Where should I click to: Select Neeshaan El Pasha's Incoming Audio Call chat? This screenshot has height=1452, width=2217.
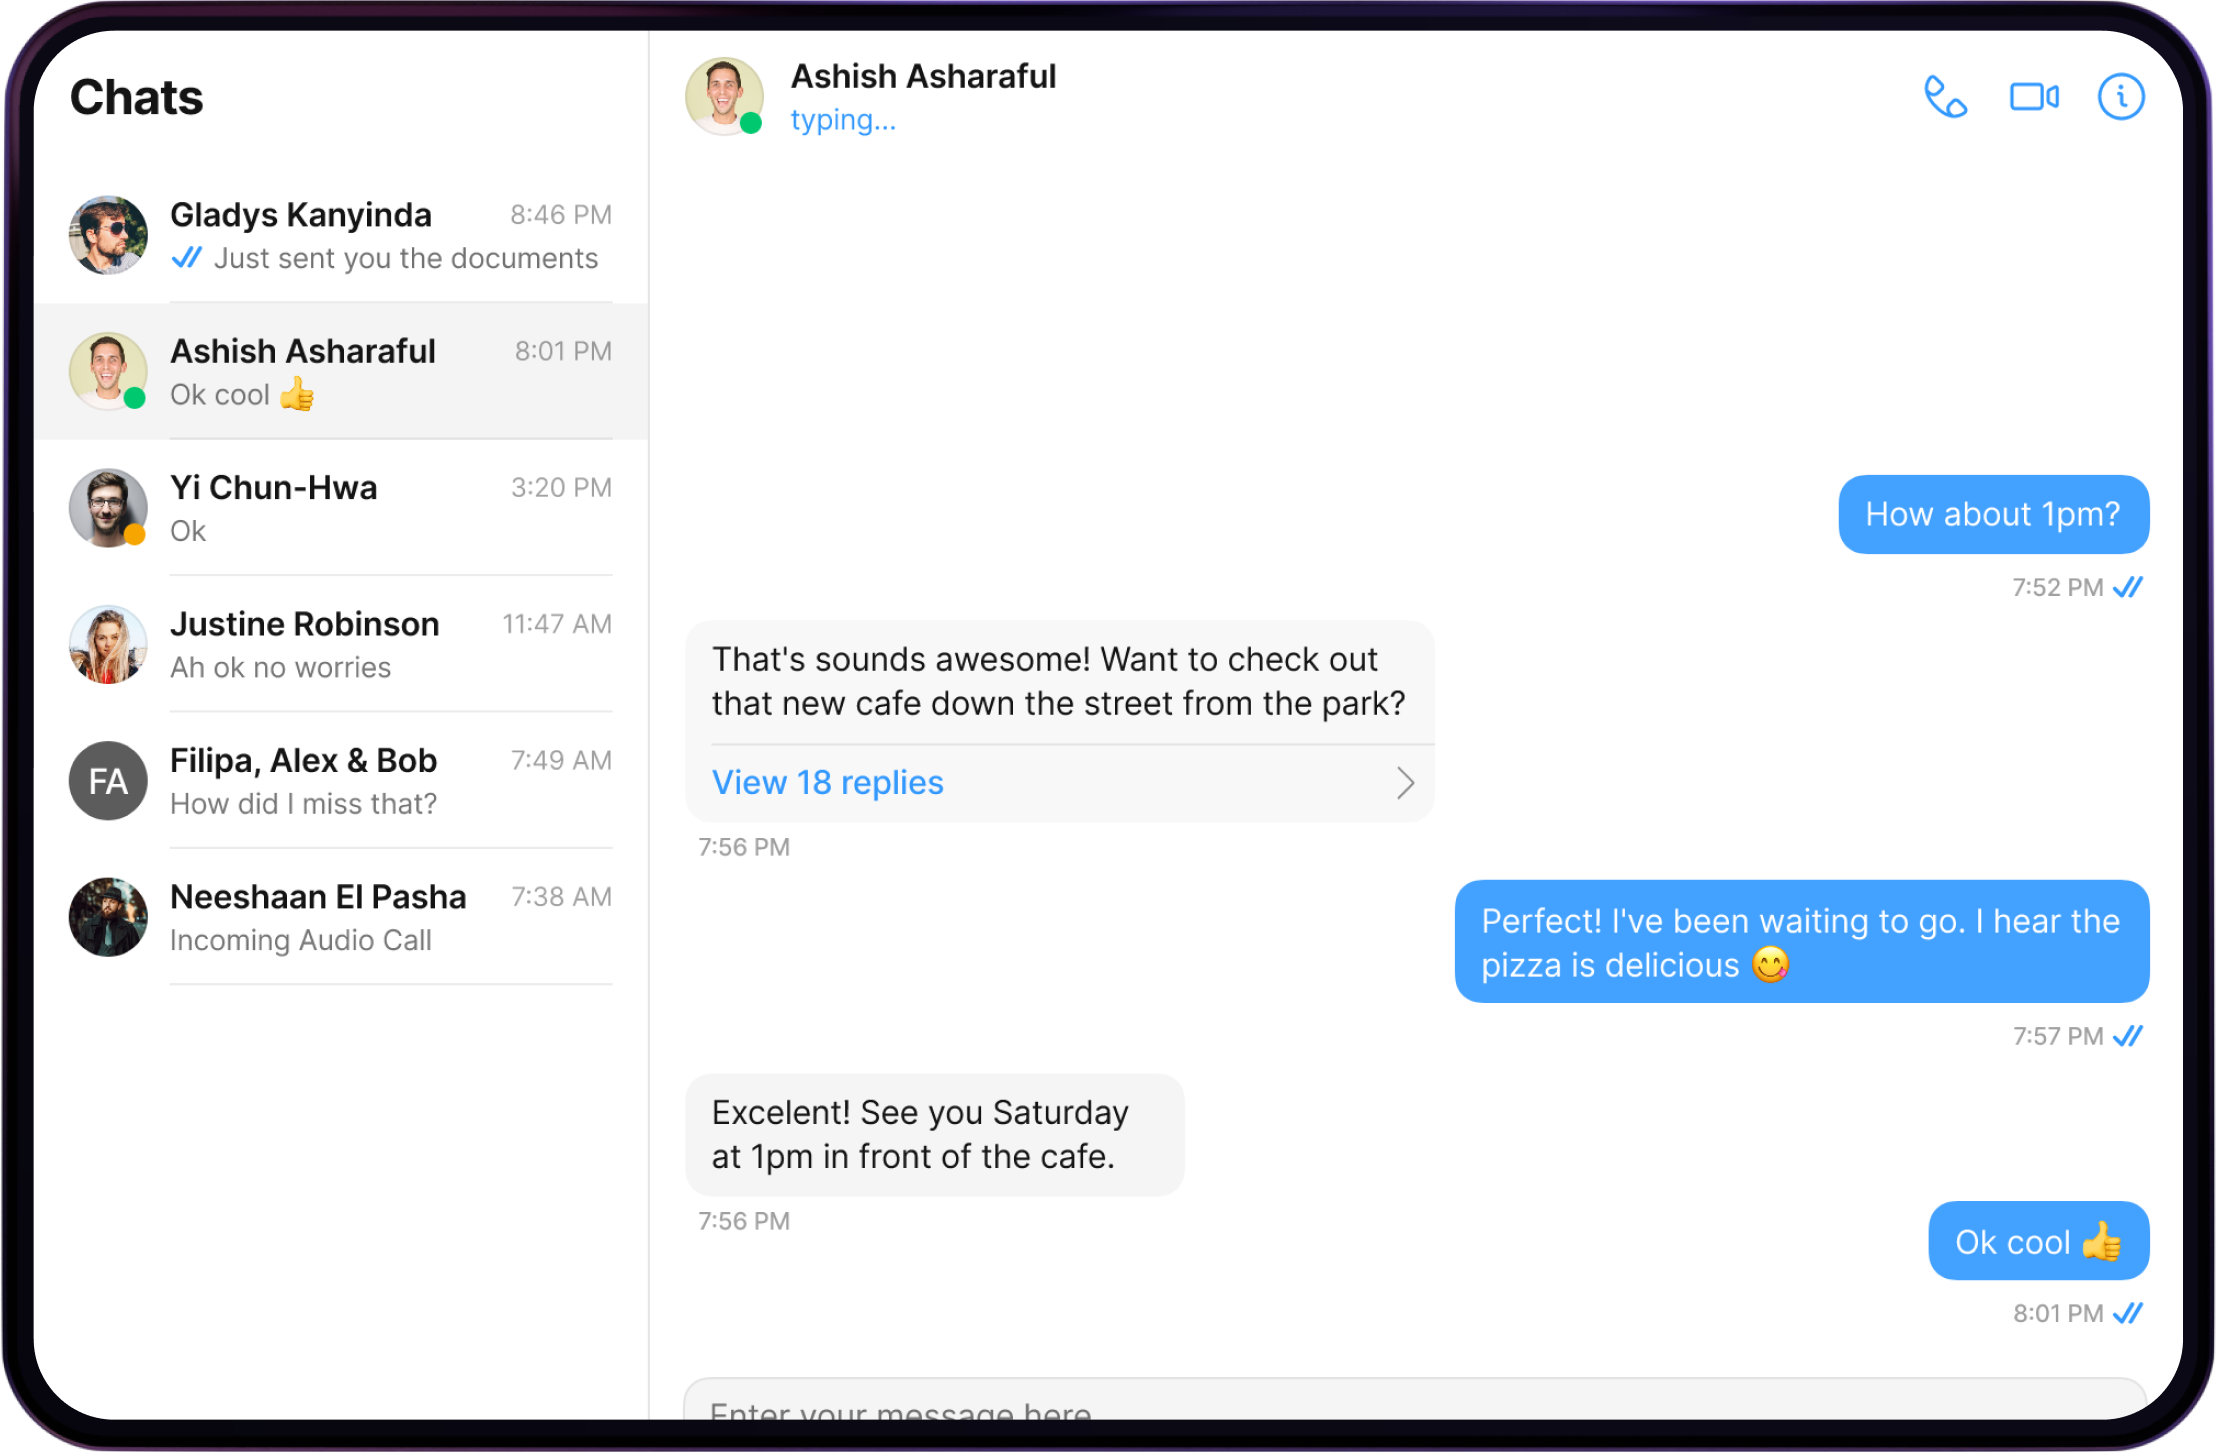click(390, 917)
